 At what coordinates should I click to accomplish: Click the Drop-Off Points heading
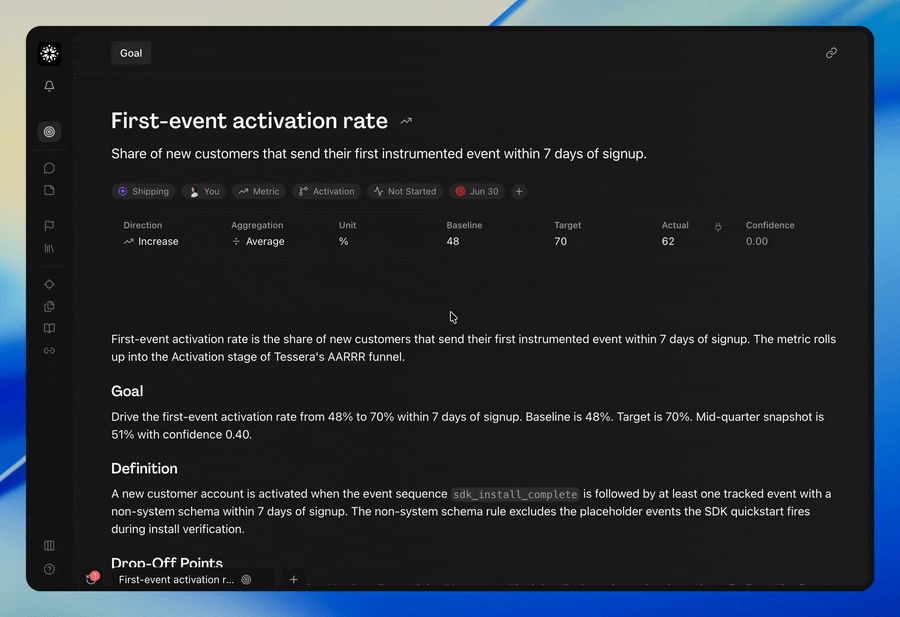[x=167, y=562]
